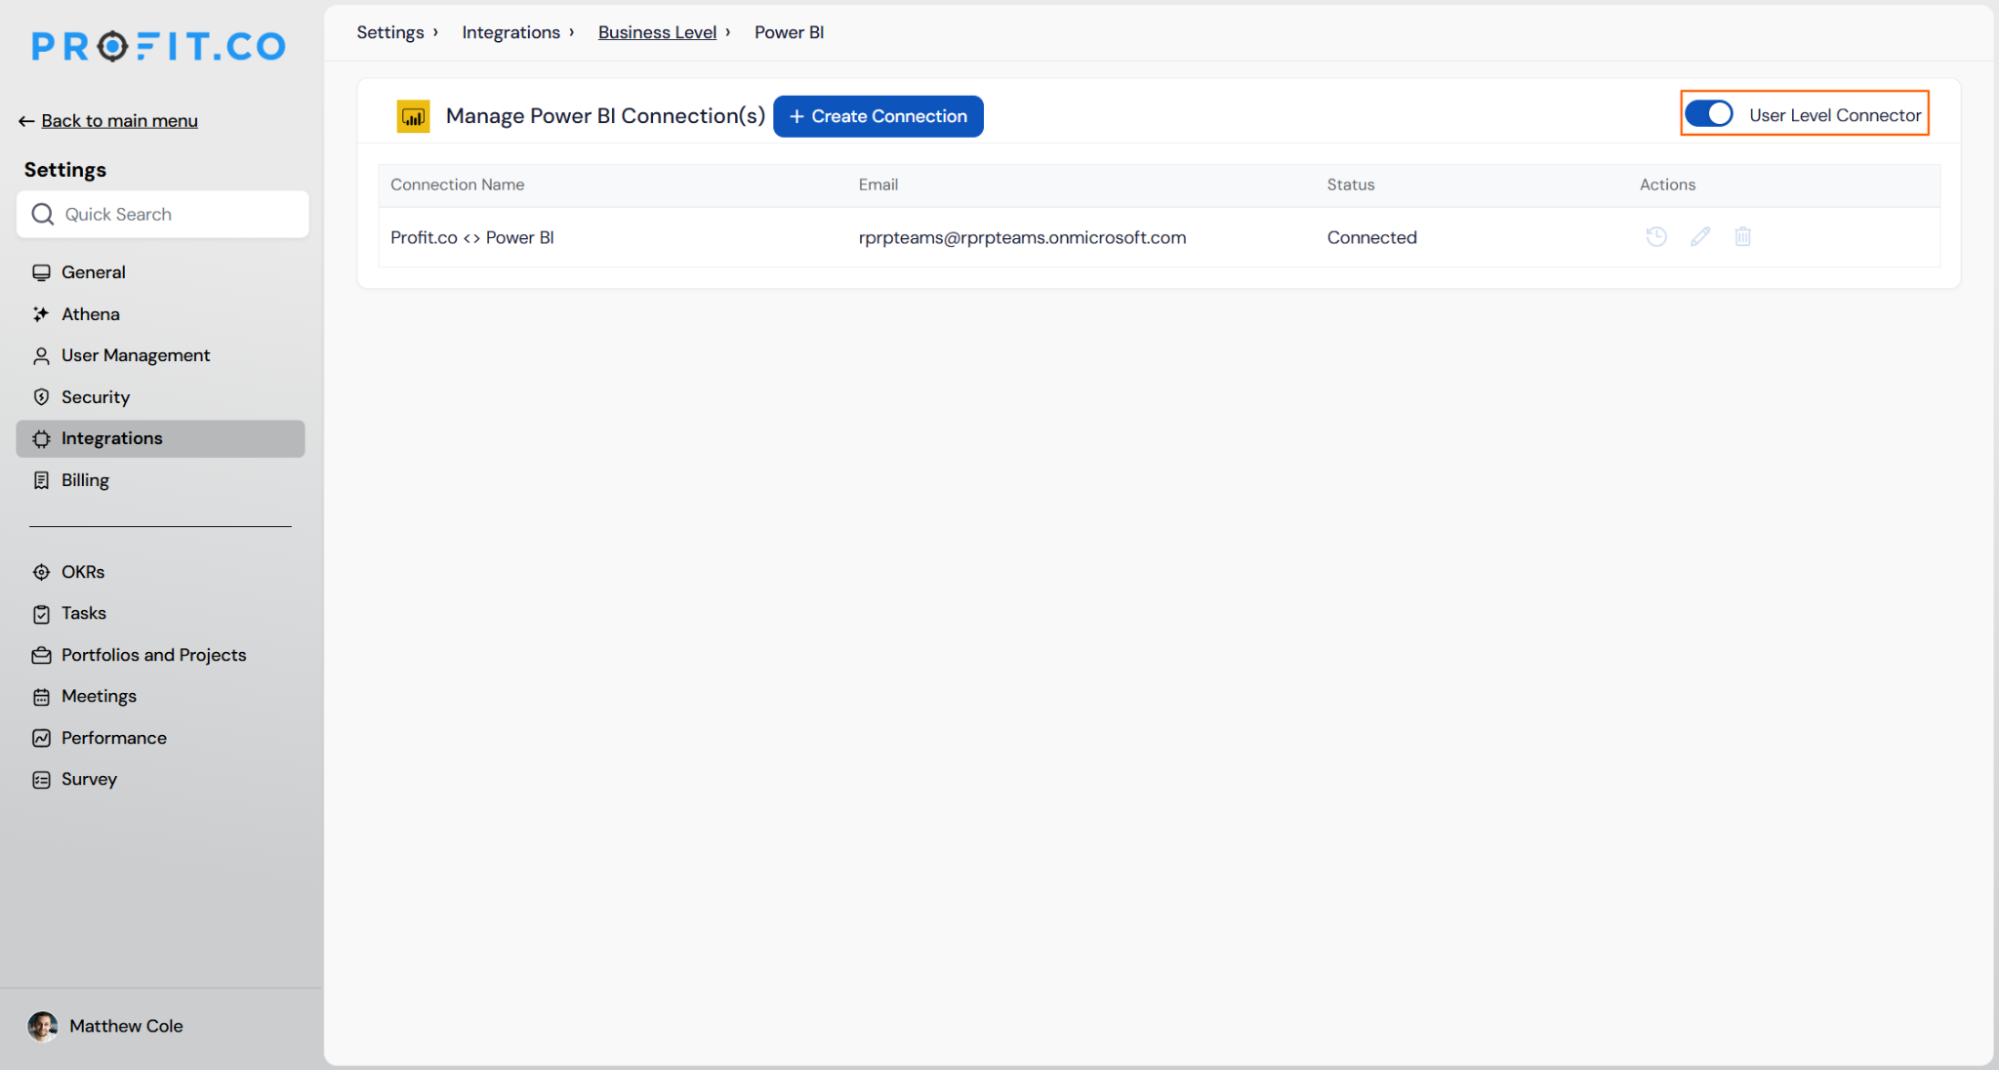The height and width of the screenshot is (1070, 1999).
Task: Click the Email column header
Action: coord(878,185)
